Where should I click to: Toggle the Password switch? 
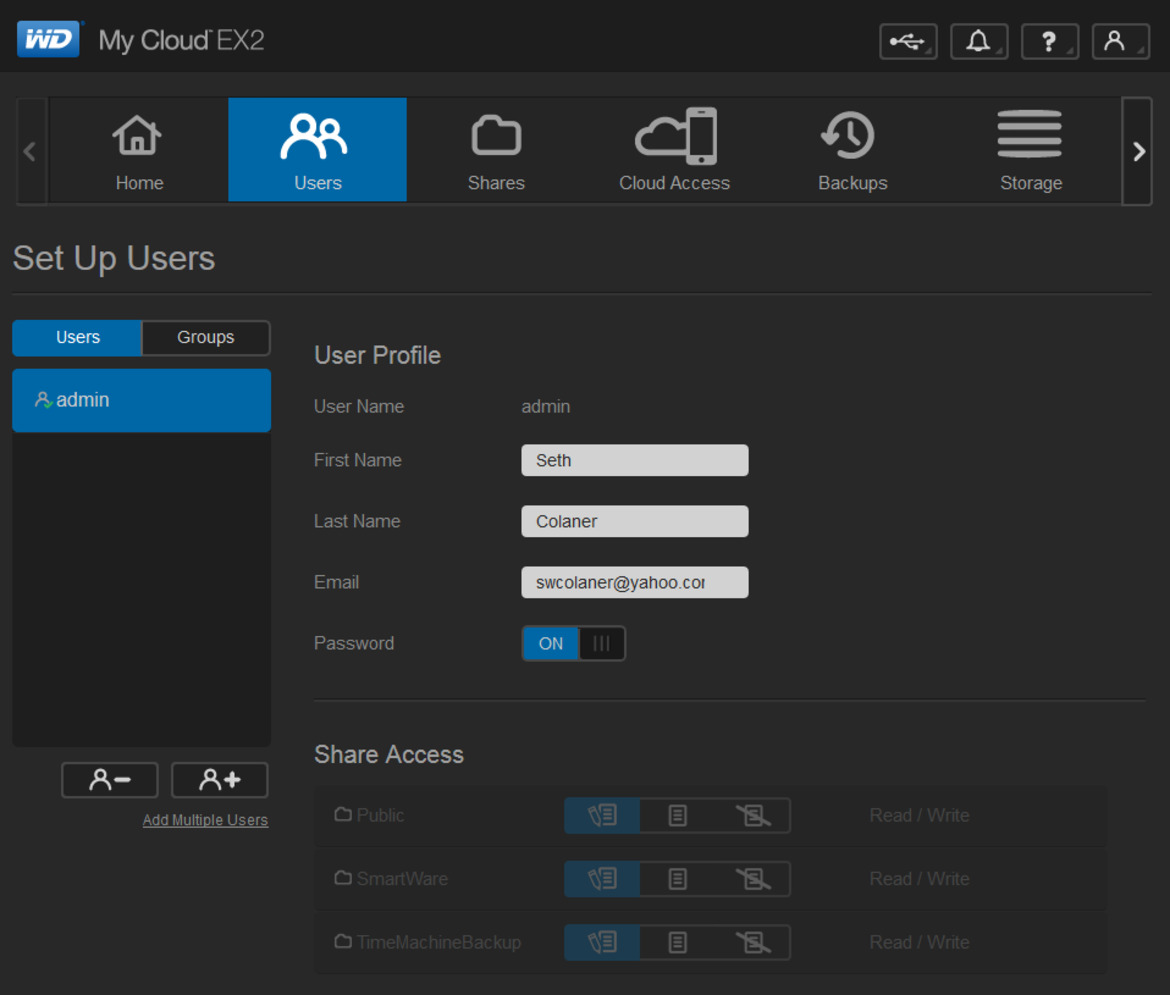[x=573, y=643]
